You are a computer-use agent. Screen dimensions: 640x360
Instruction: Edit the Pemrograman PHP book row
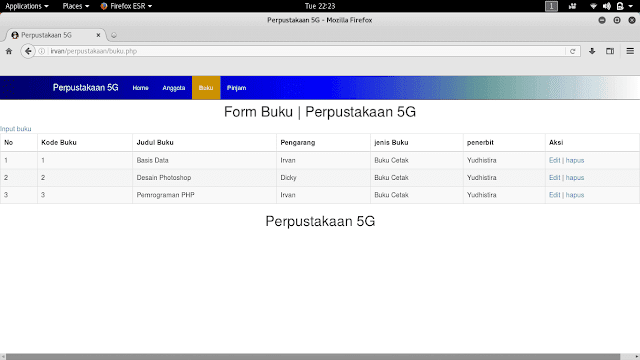(x=554, y=195)
